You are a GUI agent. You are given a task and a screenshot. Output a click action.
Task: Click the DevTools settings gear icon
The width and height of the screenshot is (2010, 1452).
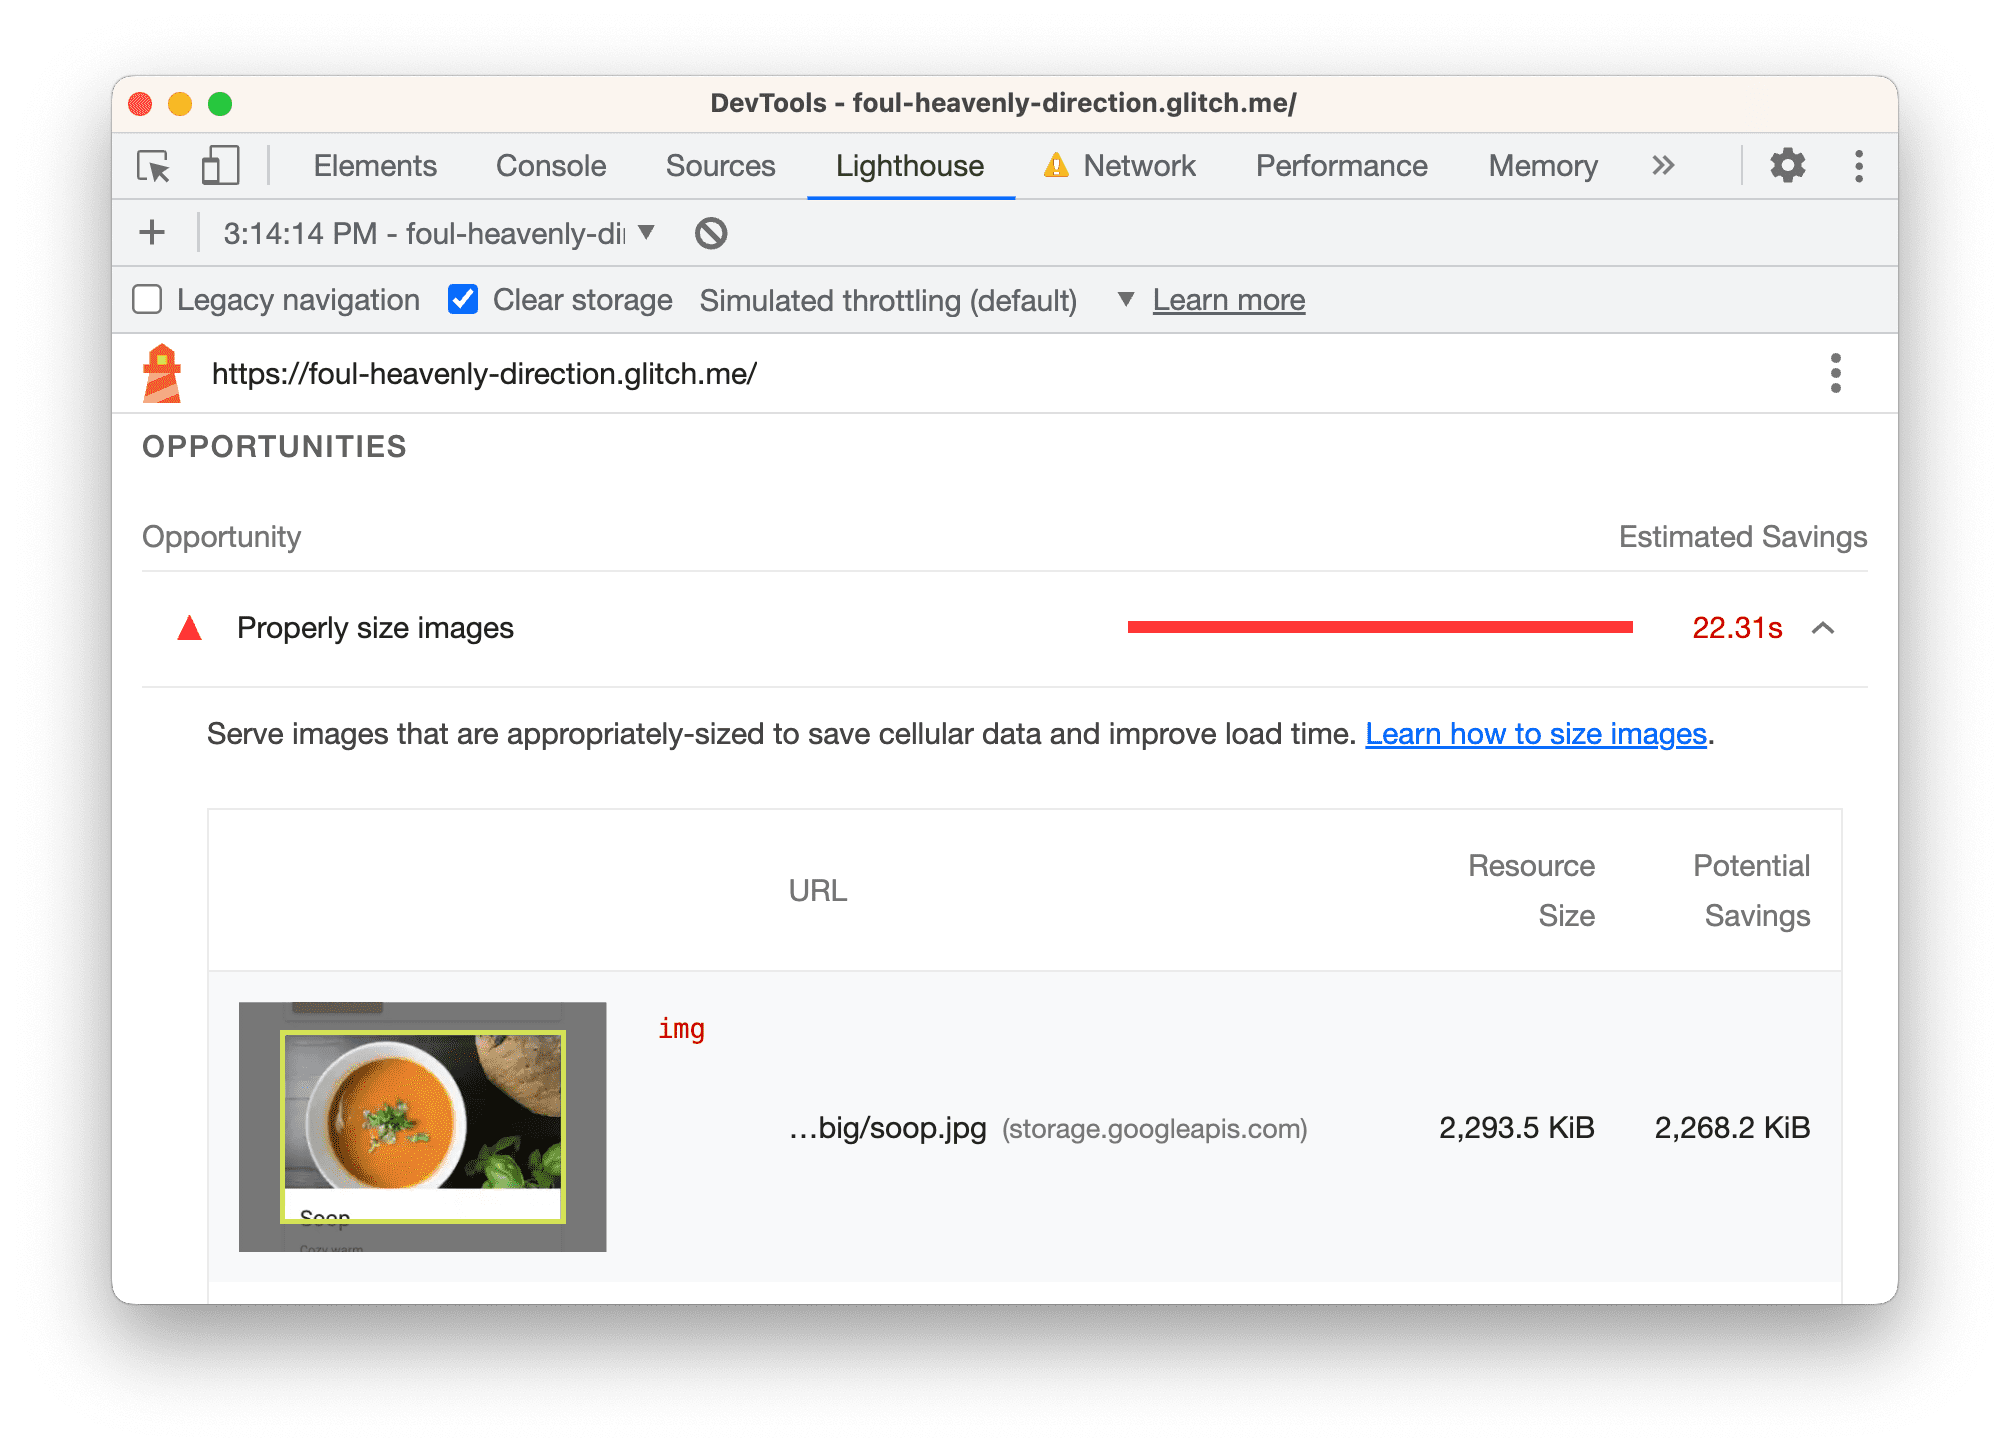point(1790,165)
